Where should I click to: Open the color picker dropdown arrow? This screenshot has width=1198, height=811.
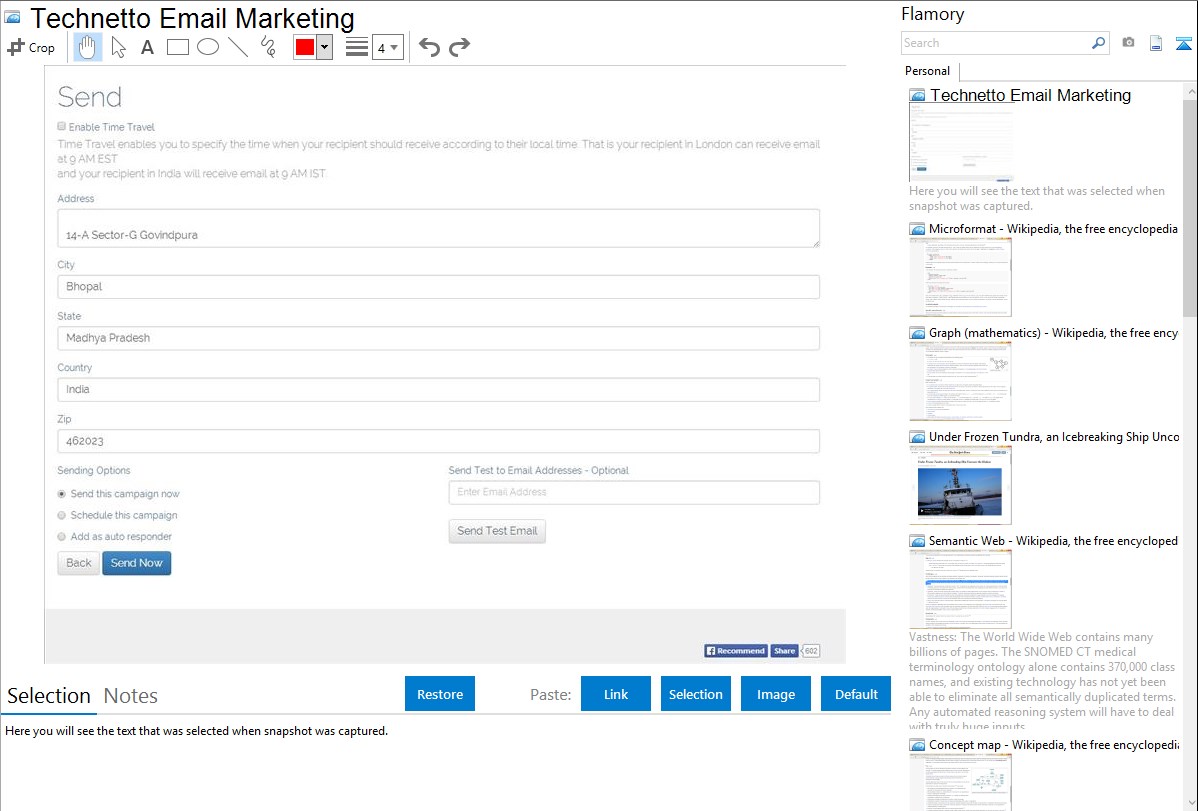(325, 47)
